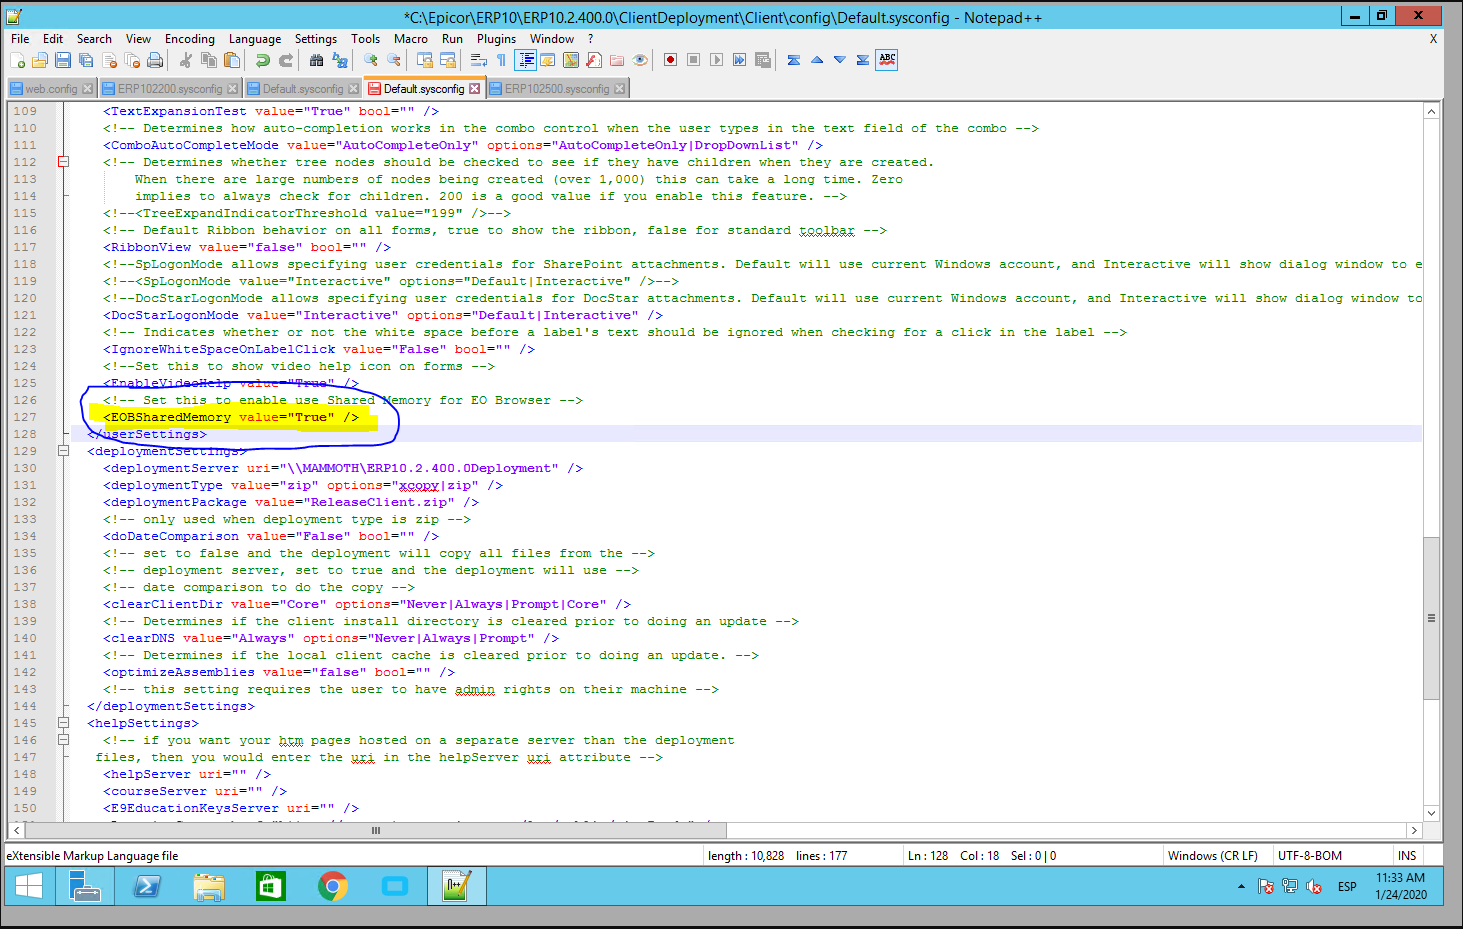Click the Close All toolbar icon
The width and height of the screenshot is (1463, 929).
[x=132, y=60]
